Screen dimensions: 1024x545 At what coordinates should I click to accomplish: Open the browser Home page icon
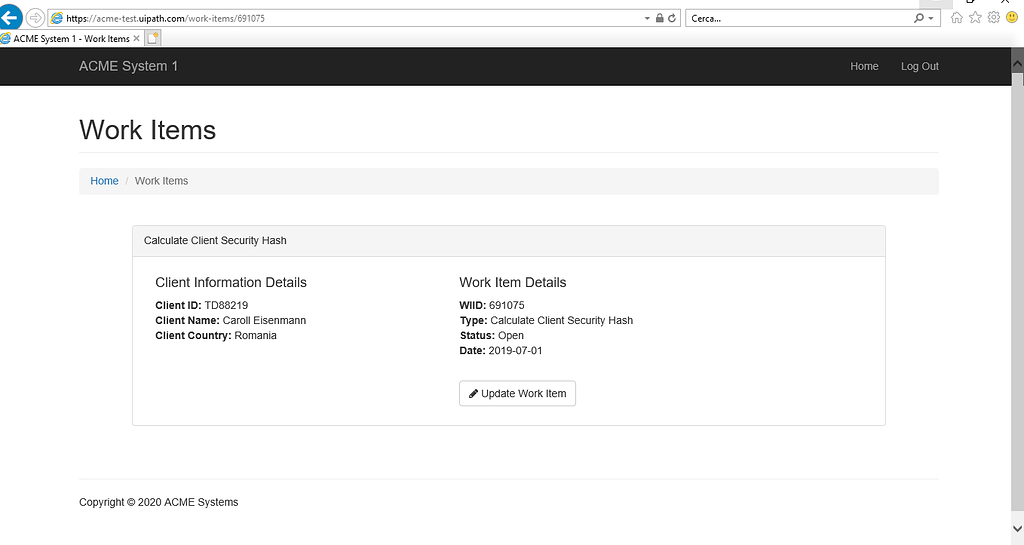957,18
